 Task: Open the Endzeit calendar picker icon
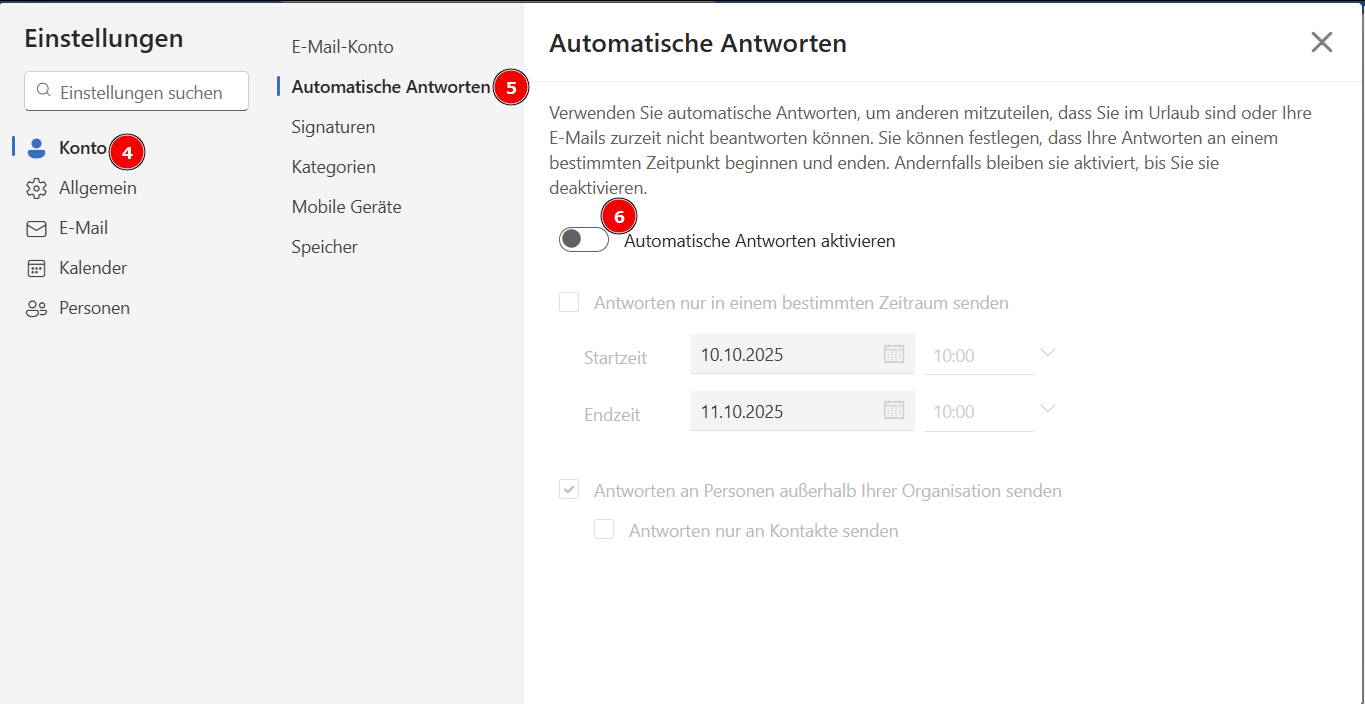893,410
